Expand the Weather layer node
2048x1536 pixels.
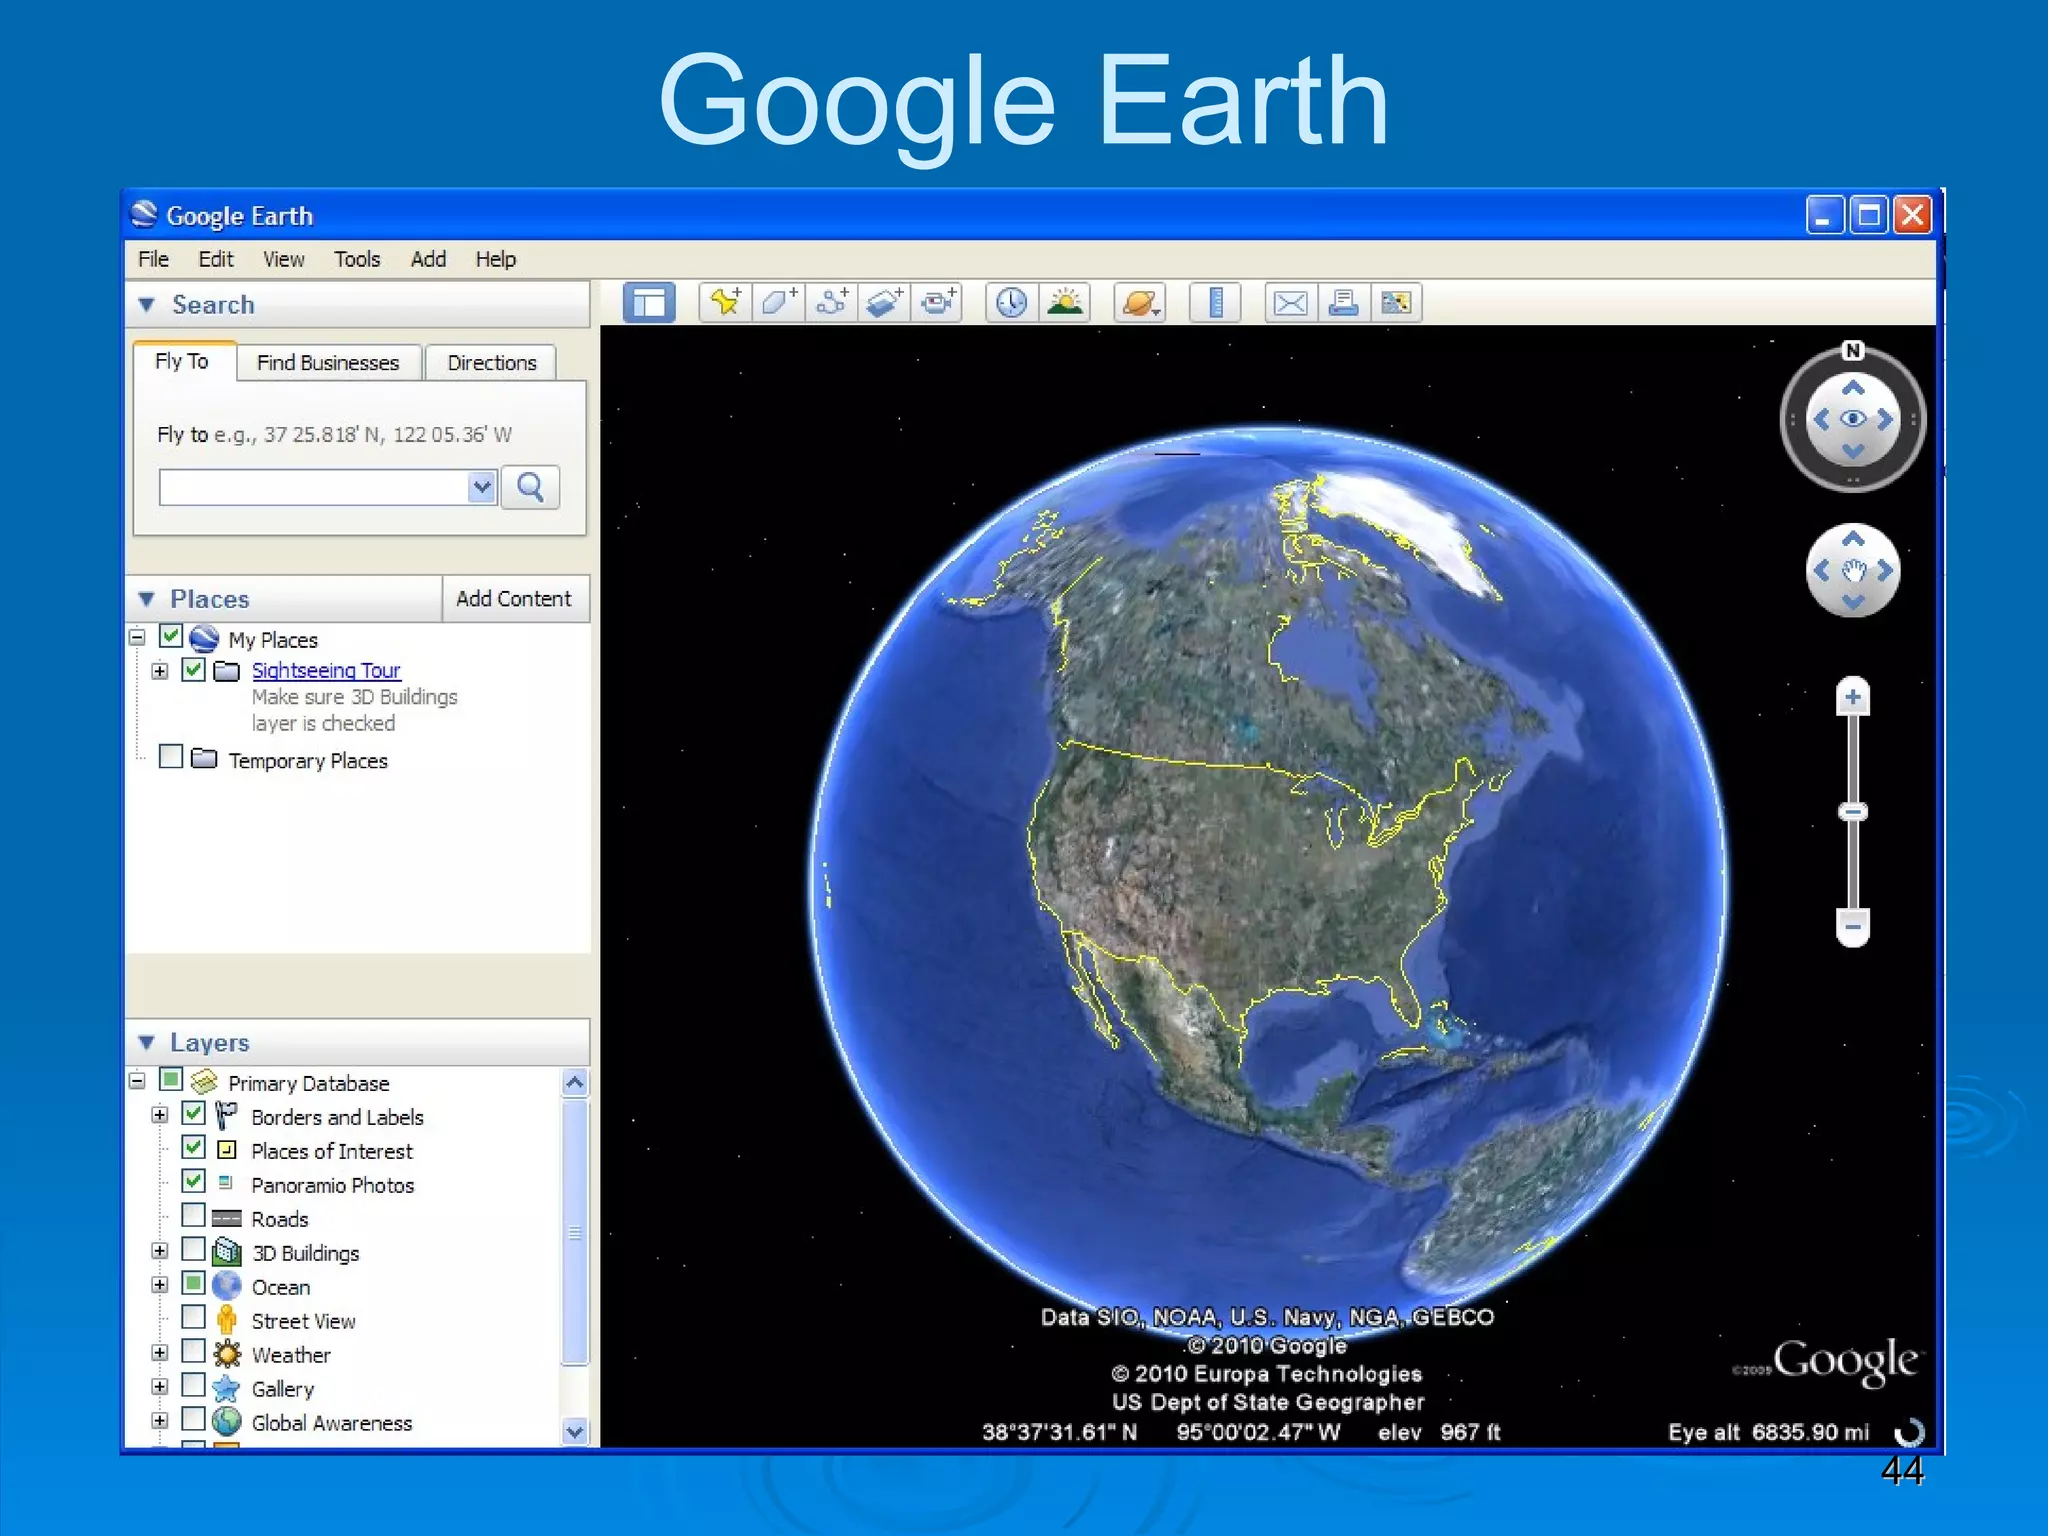(160, 1353)
